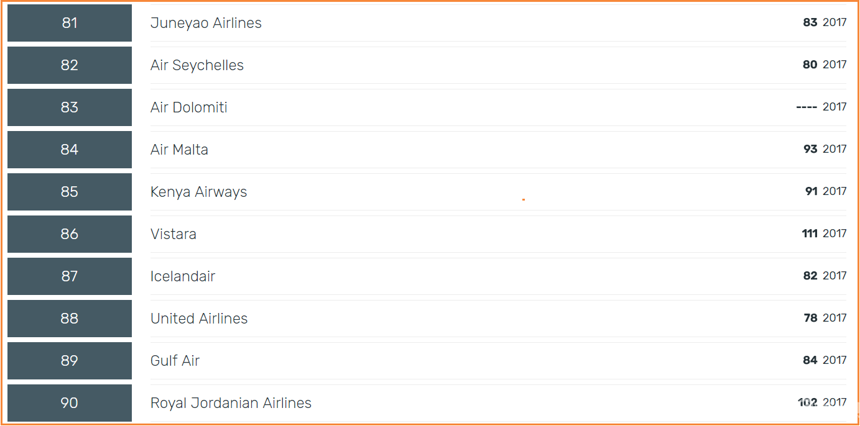Open the Air Seychelles entry
860x426 pixels.
(x=197, y=65)
